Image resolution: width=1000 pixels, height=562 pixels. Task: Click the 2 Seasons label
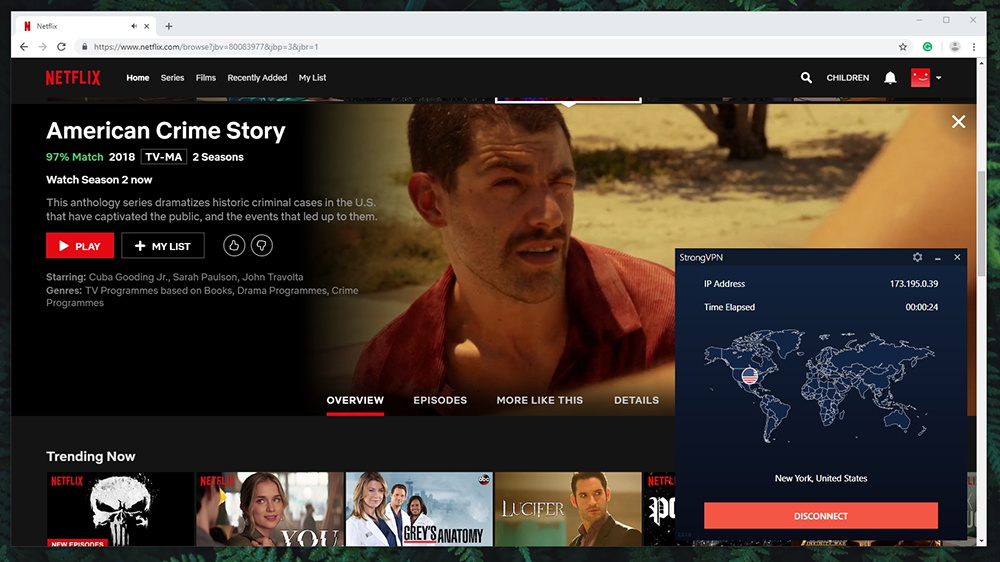pos(218,157)
